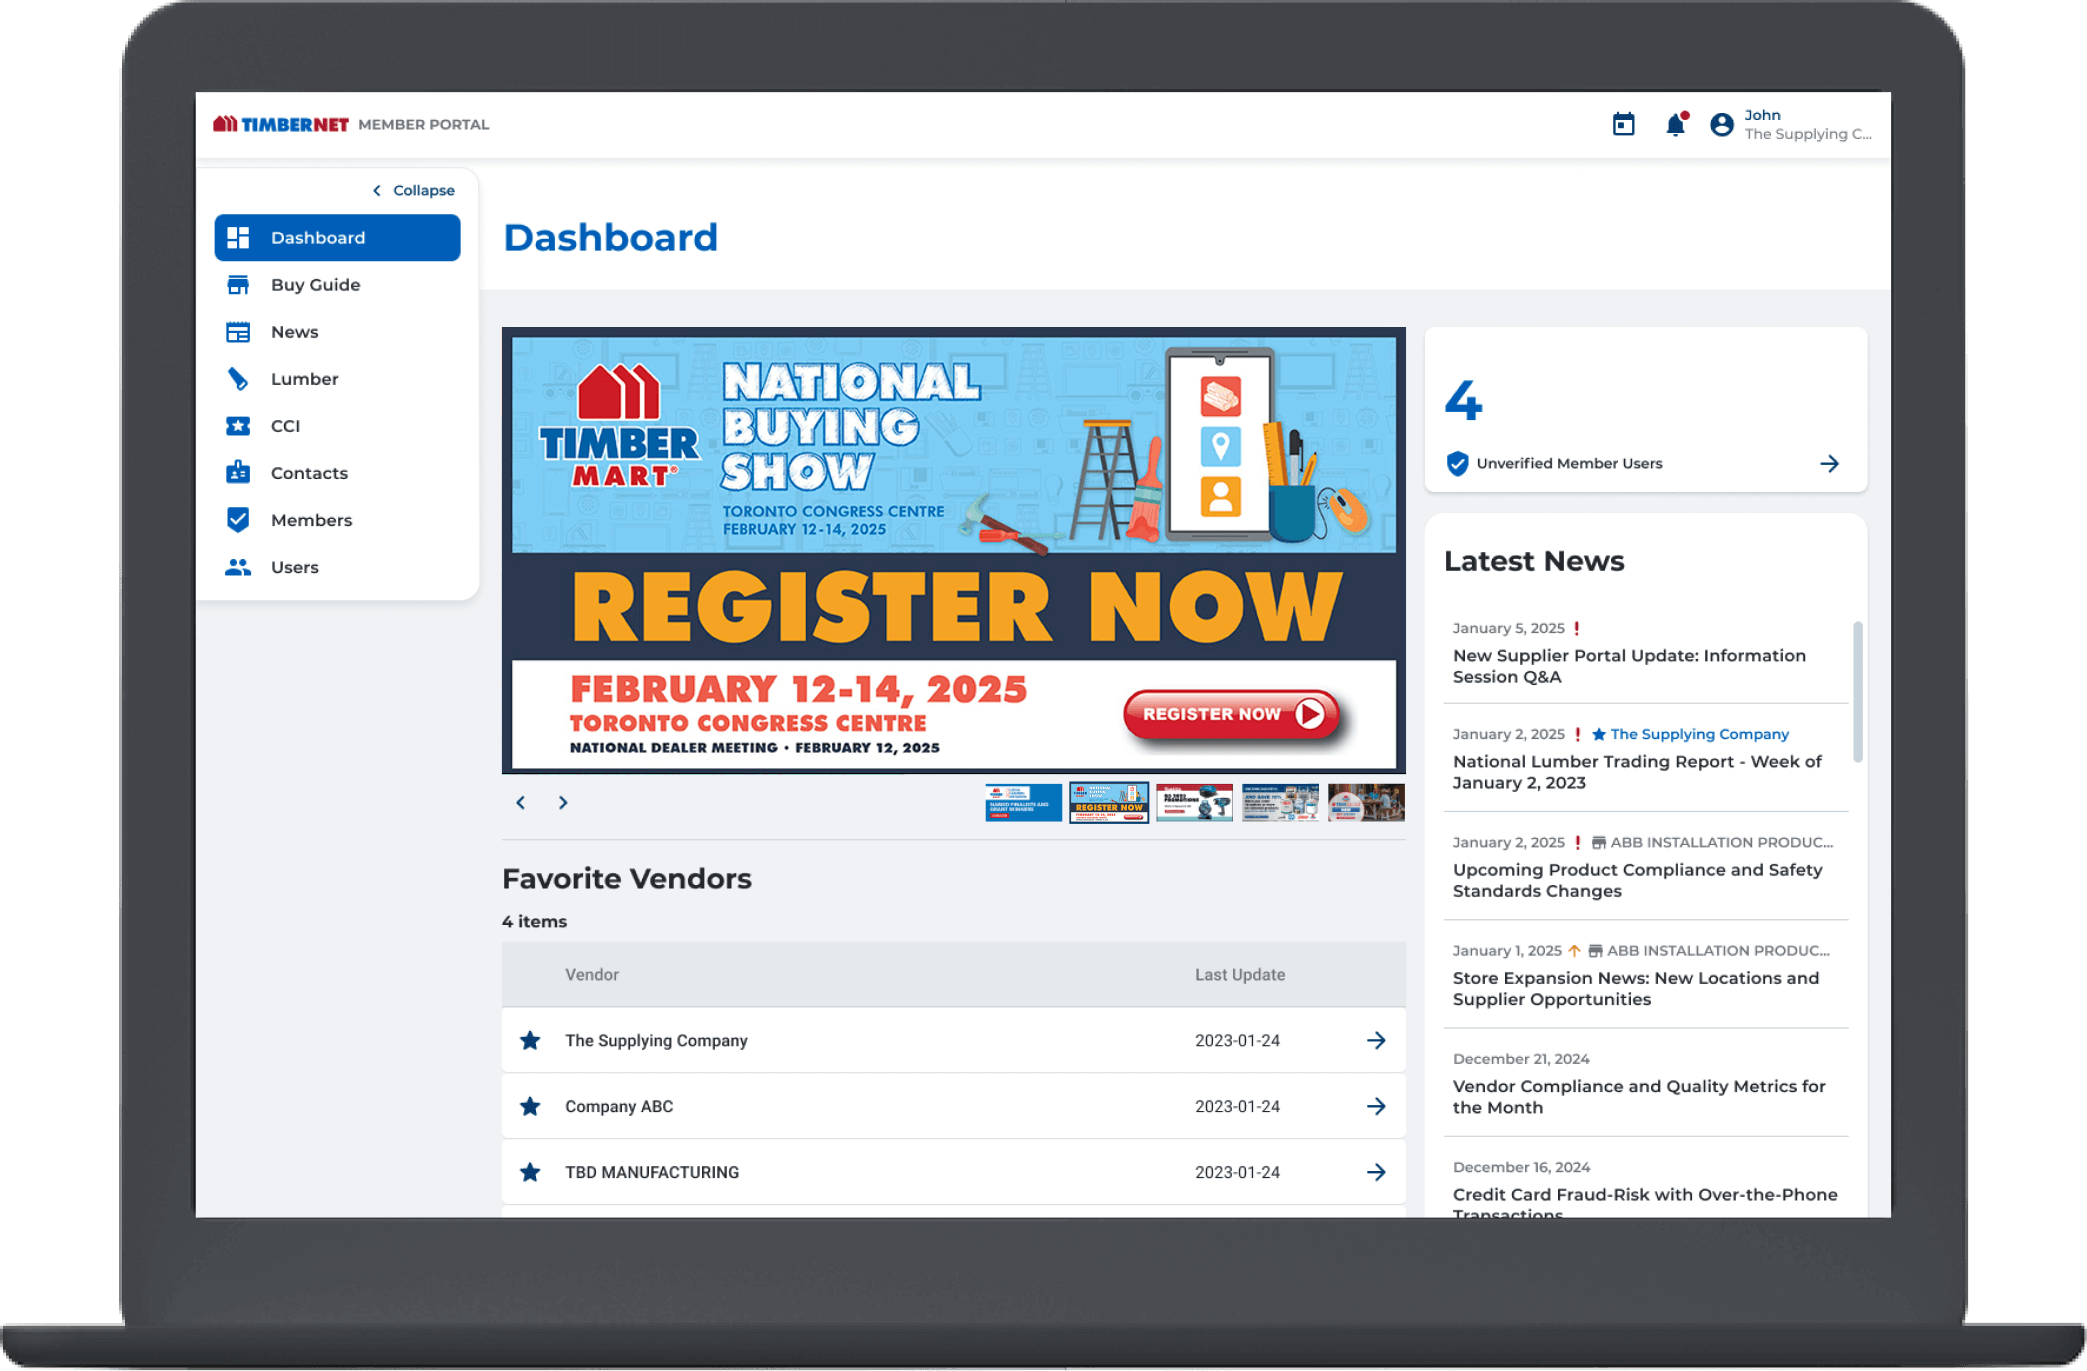
Task: Open the calendar icon in header
Action: pos(1623,125)
